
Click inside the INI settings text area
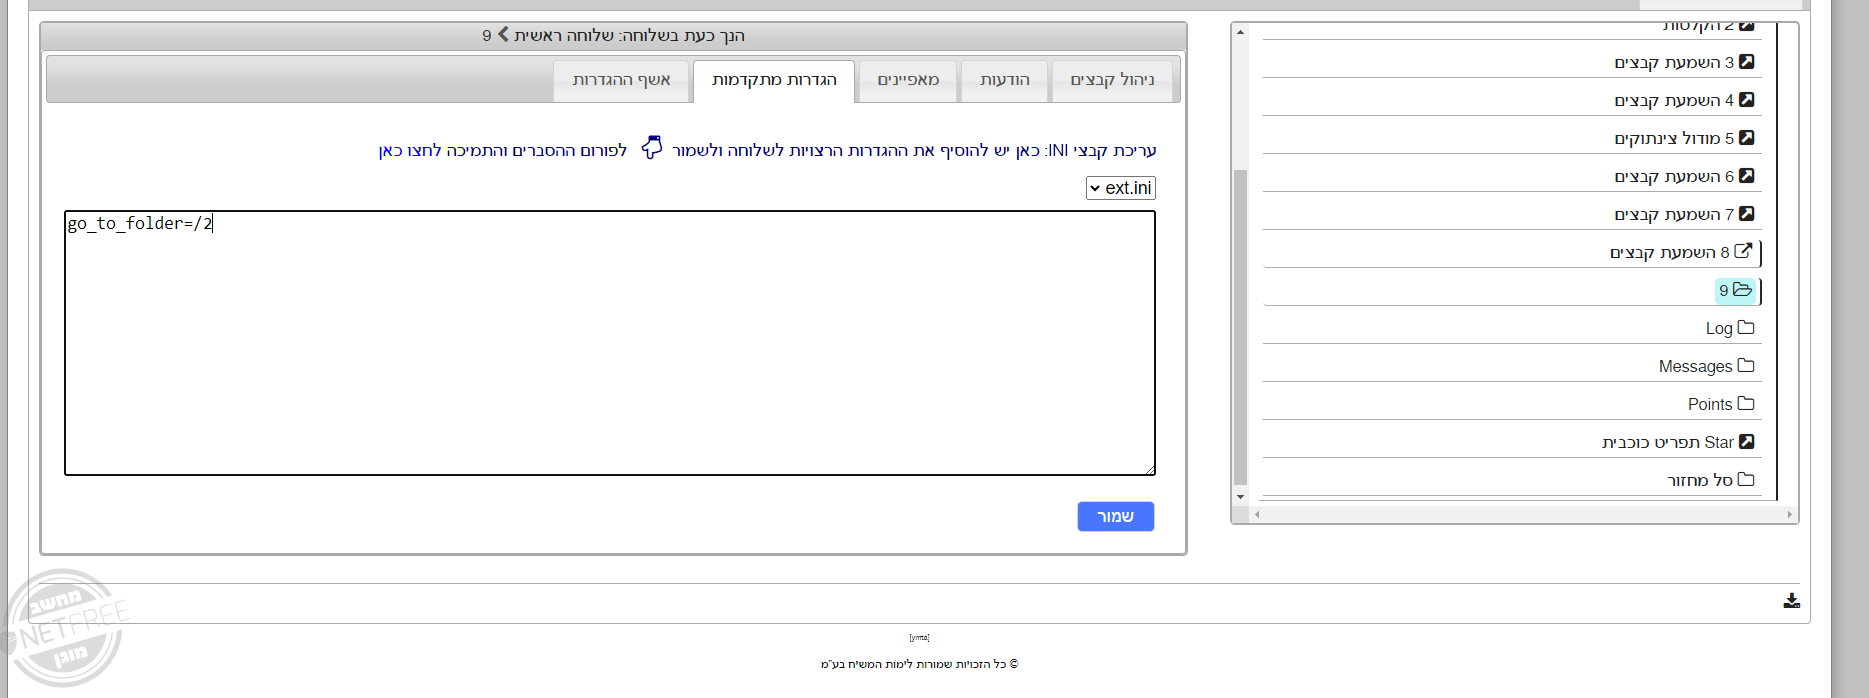click(x=610, y=343)
